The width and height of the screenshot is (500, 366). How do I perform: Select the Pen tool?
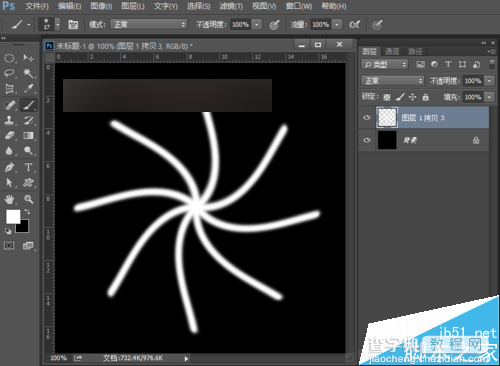[9, 167]
